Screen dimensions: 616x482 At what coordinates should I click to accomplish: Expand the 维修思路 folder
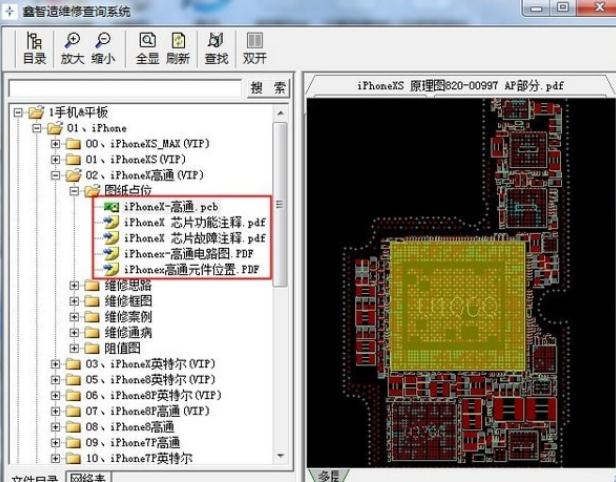point(75,286)
